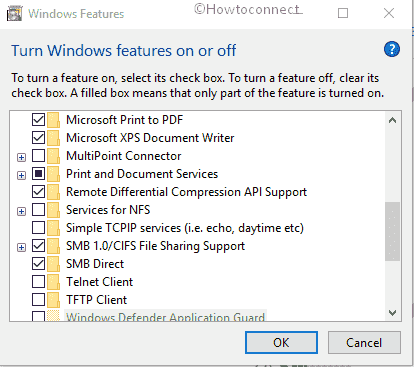The height and width of the screenshot is (367, 414).
Task: Select the TFTP Client label
Action: 96,300
